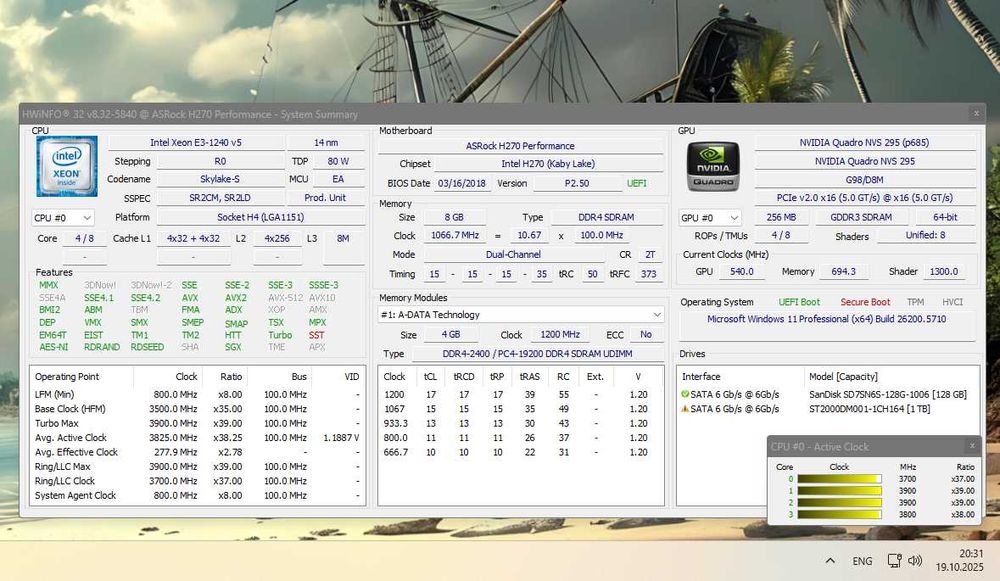Show hidden tray icons chevron
Image resolution: width=1000 pixels, height=581 pixels.
tap(830, 561)
